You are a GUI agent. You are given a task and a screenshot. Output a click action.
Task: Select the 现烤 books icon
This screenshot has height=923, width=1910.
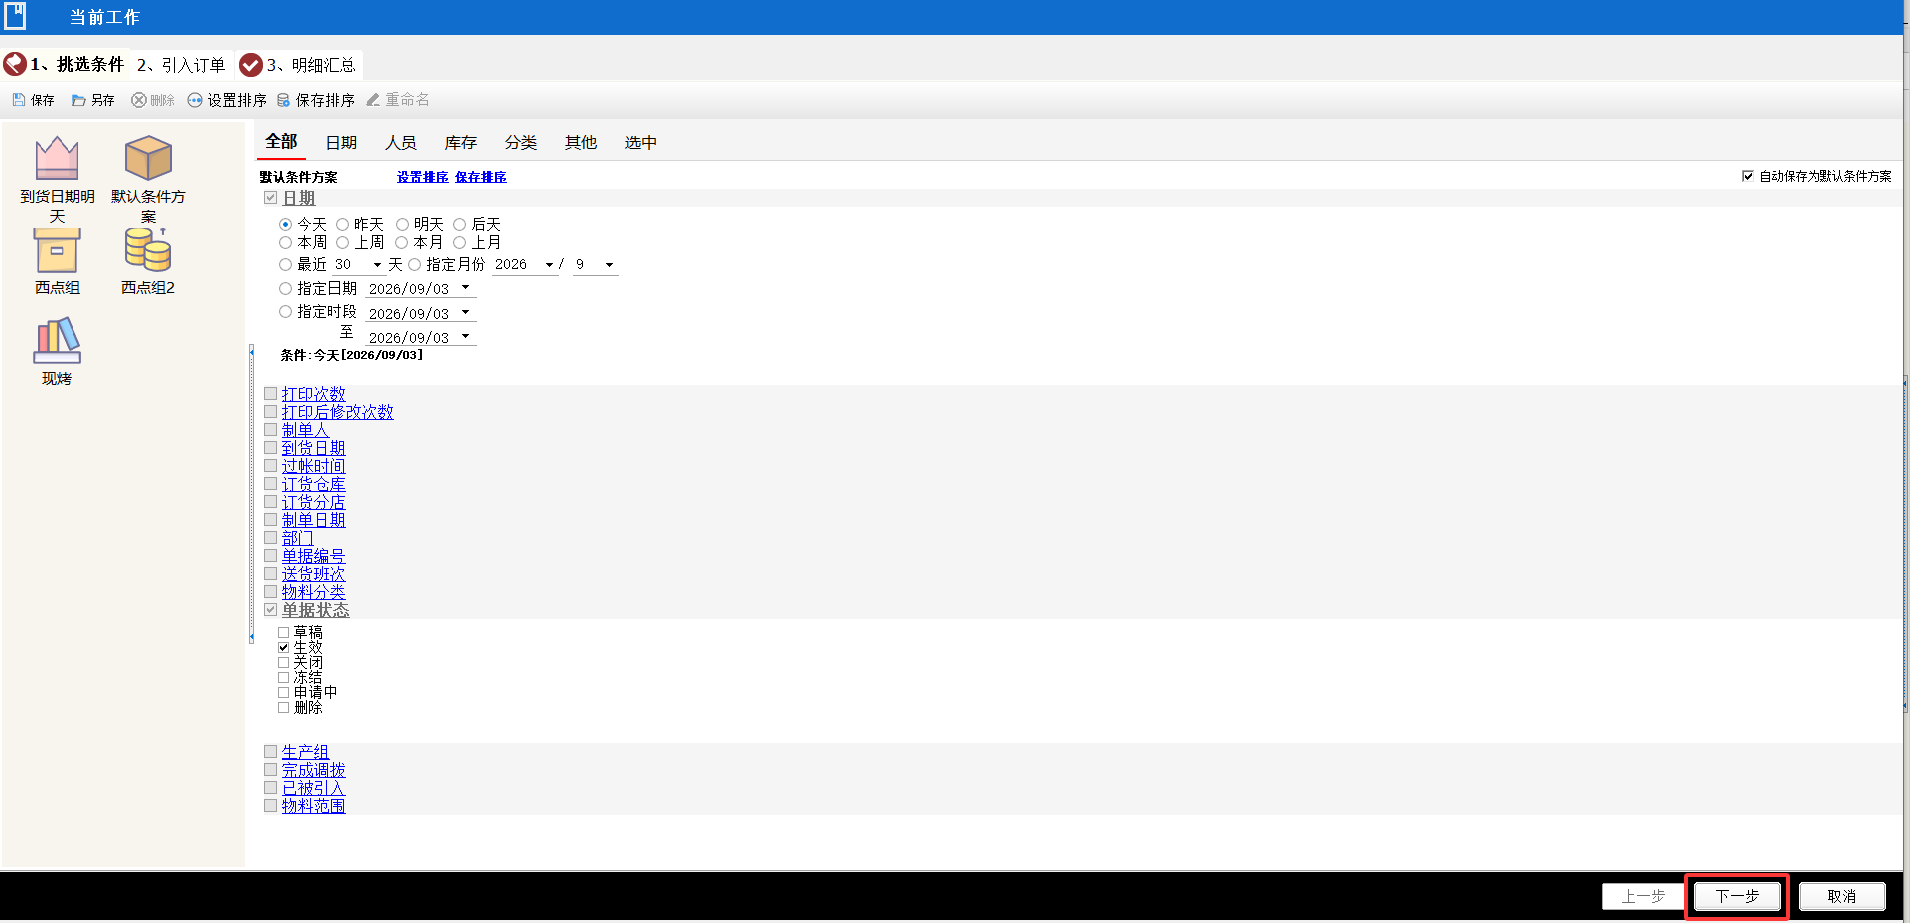(x=57, y=341)
